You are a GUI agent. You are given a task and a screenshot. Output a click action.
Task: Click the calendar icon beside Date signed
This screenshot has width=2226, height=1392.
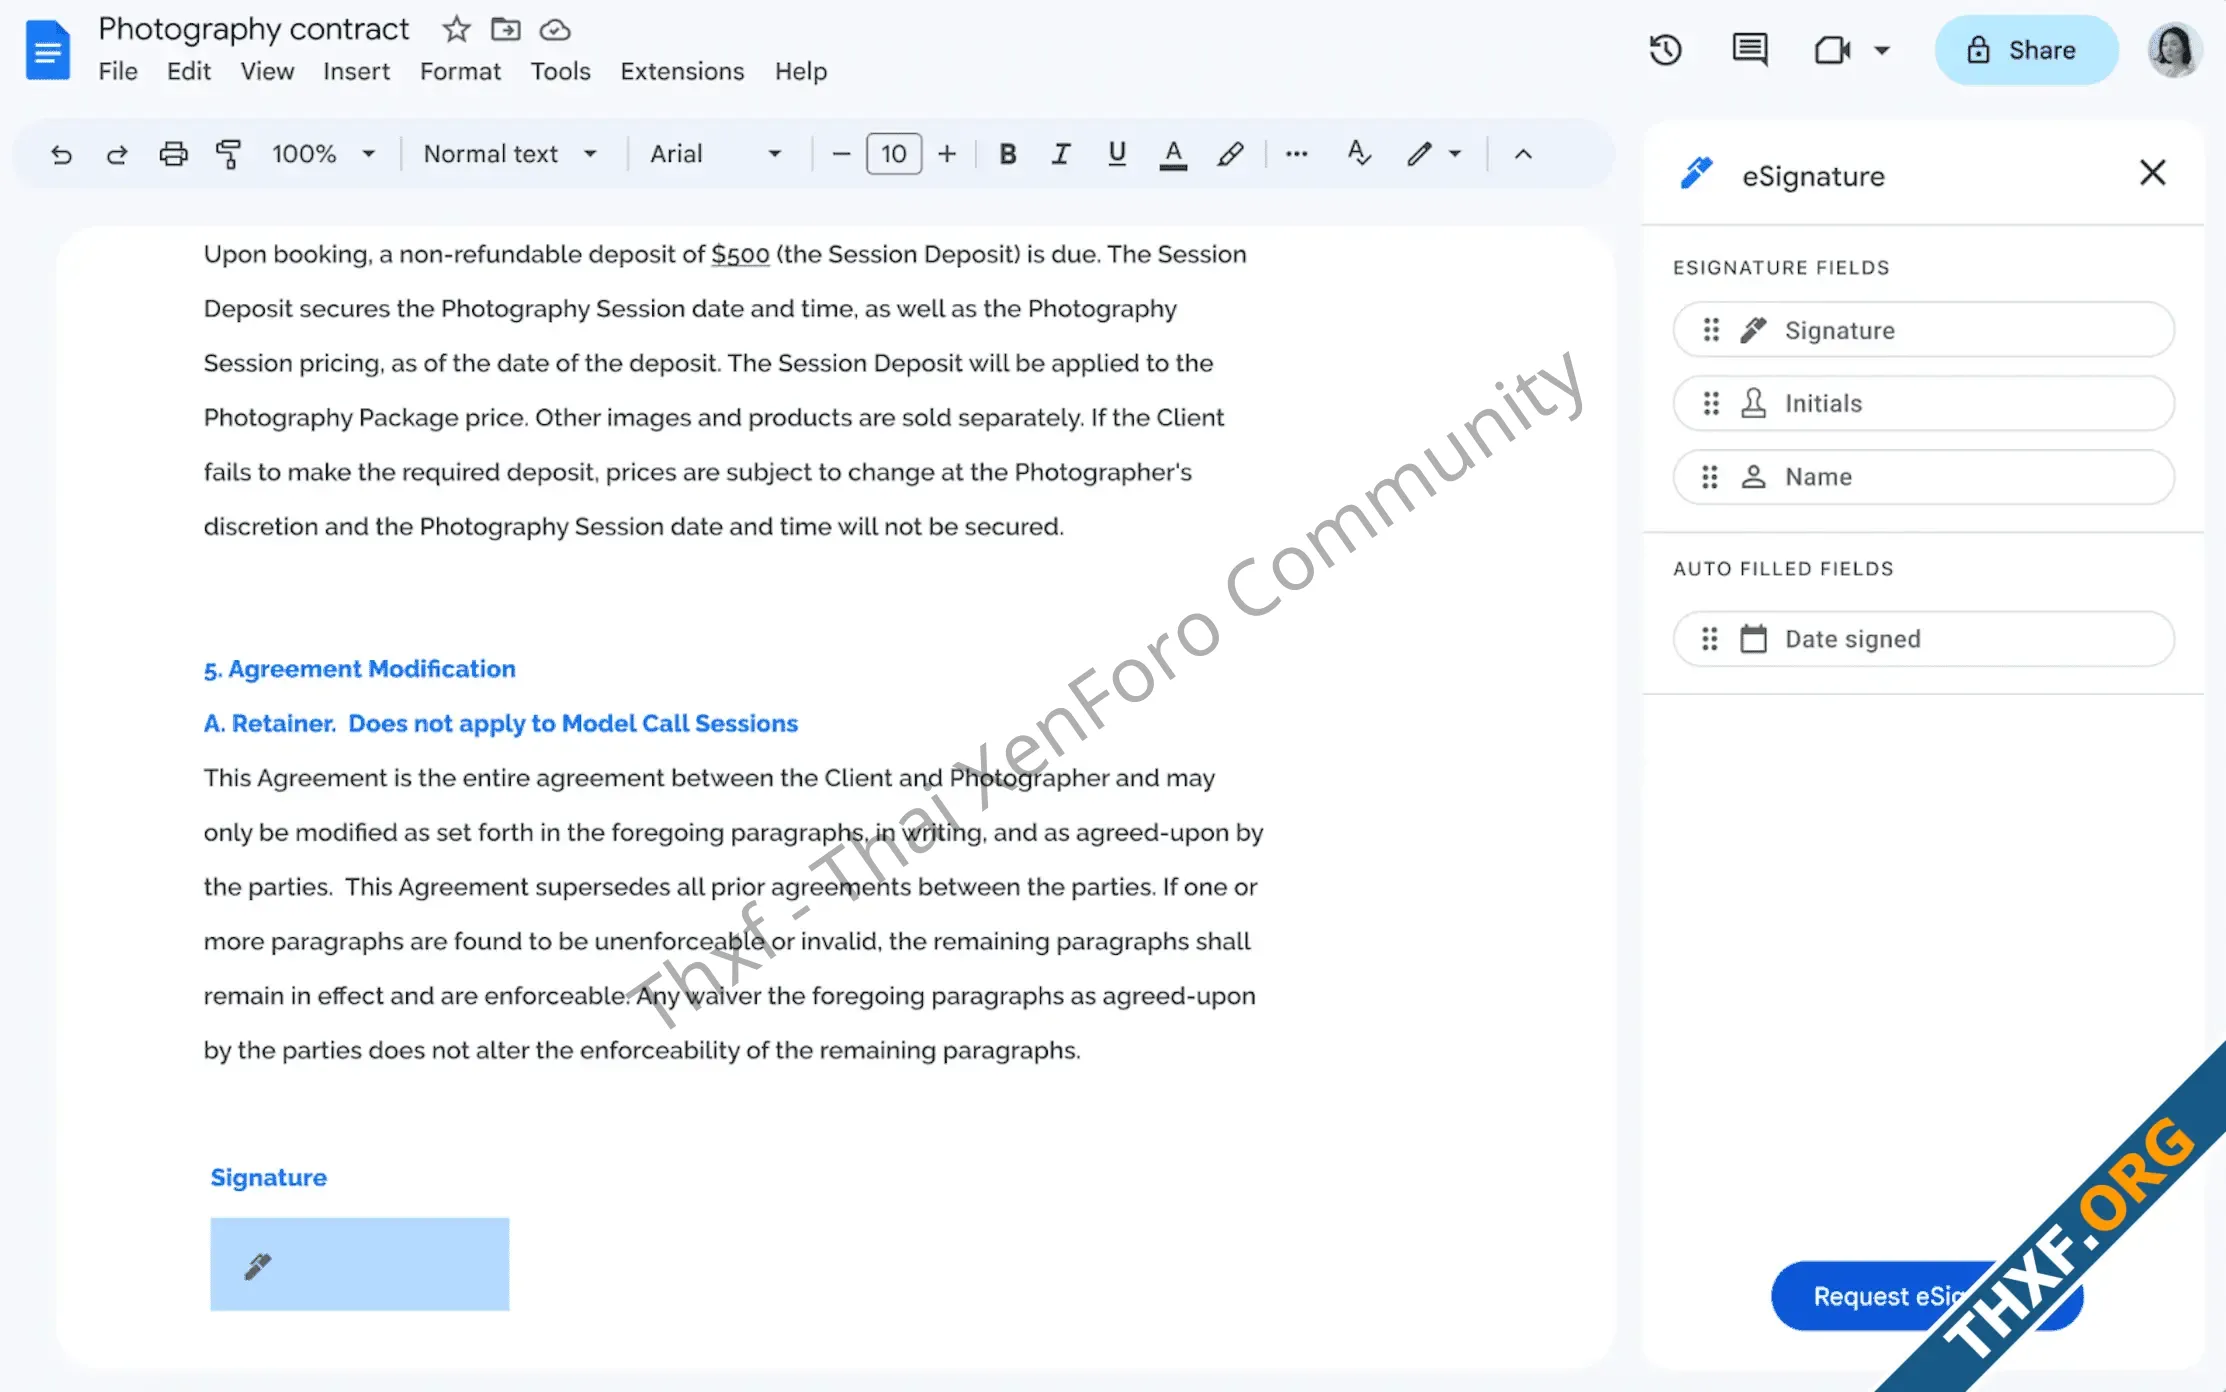(1754, 639)
